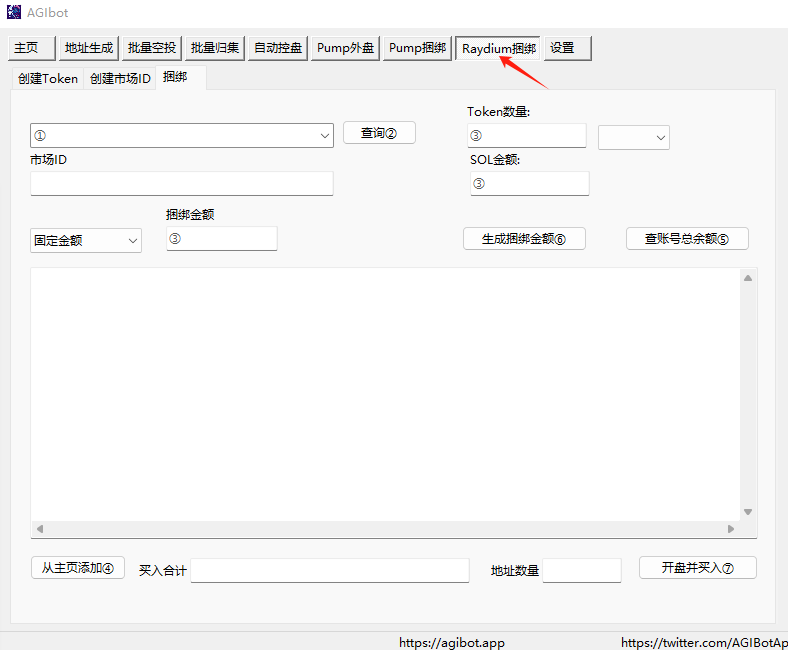Click the list's scroll left arrow
Screen dimensions: 788x650
tap(40, 529)
